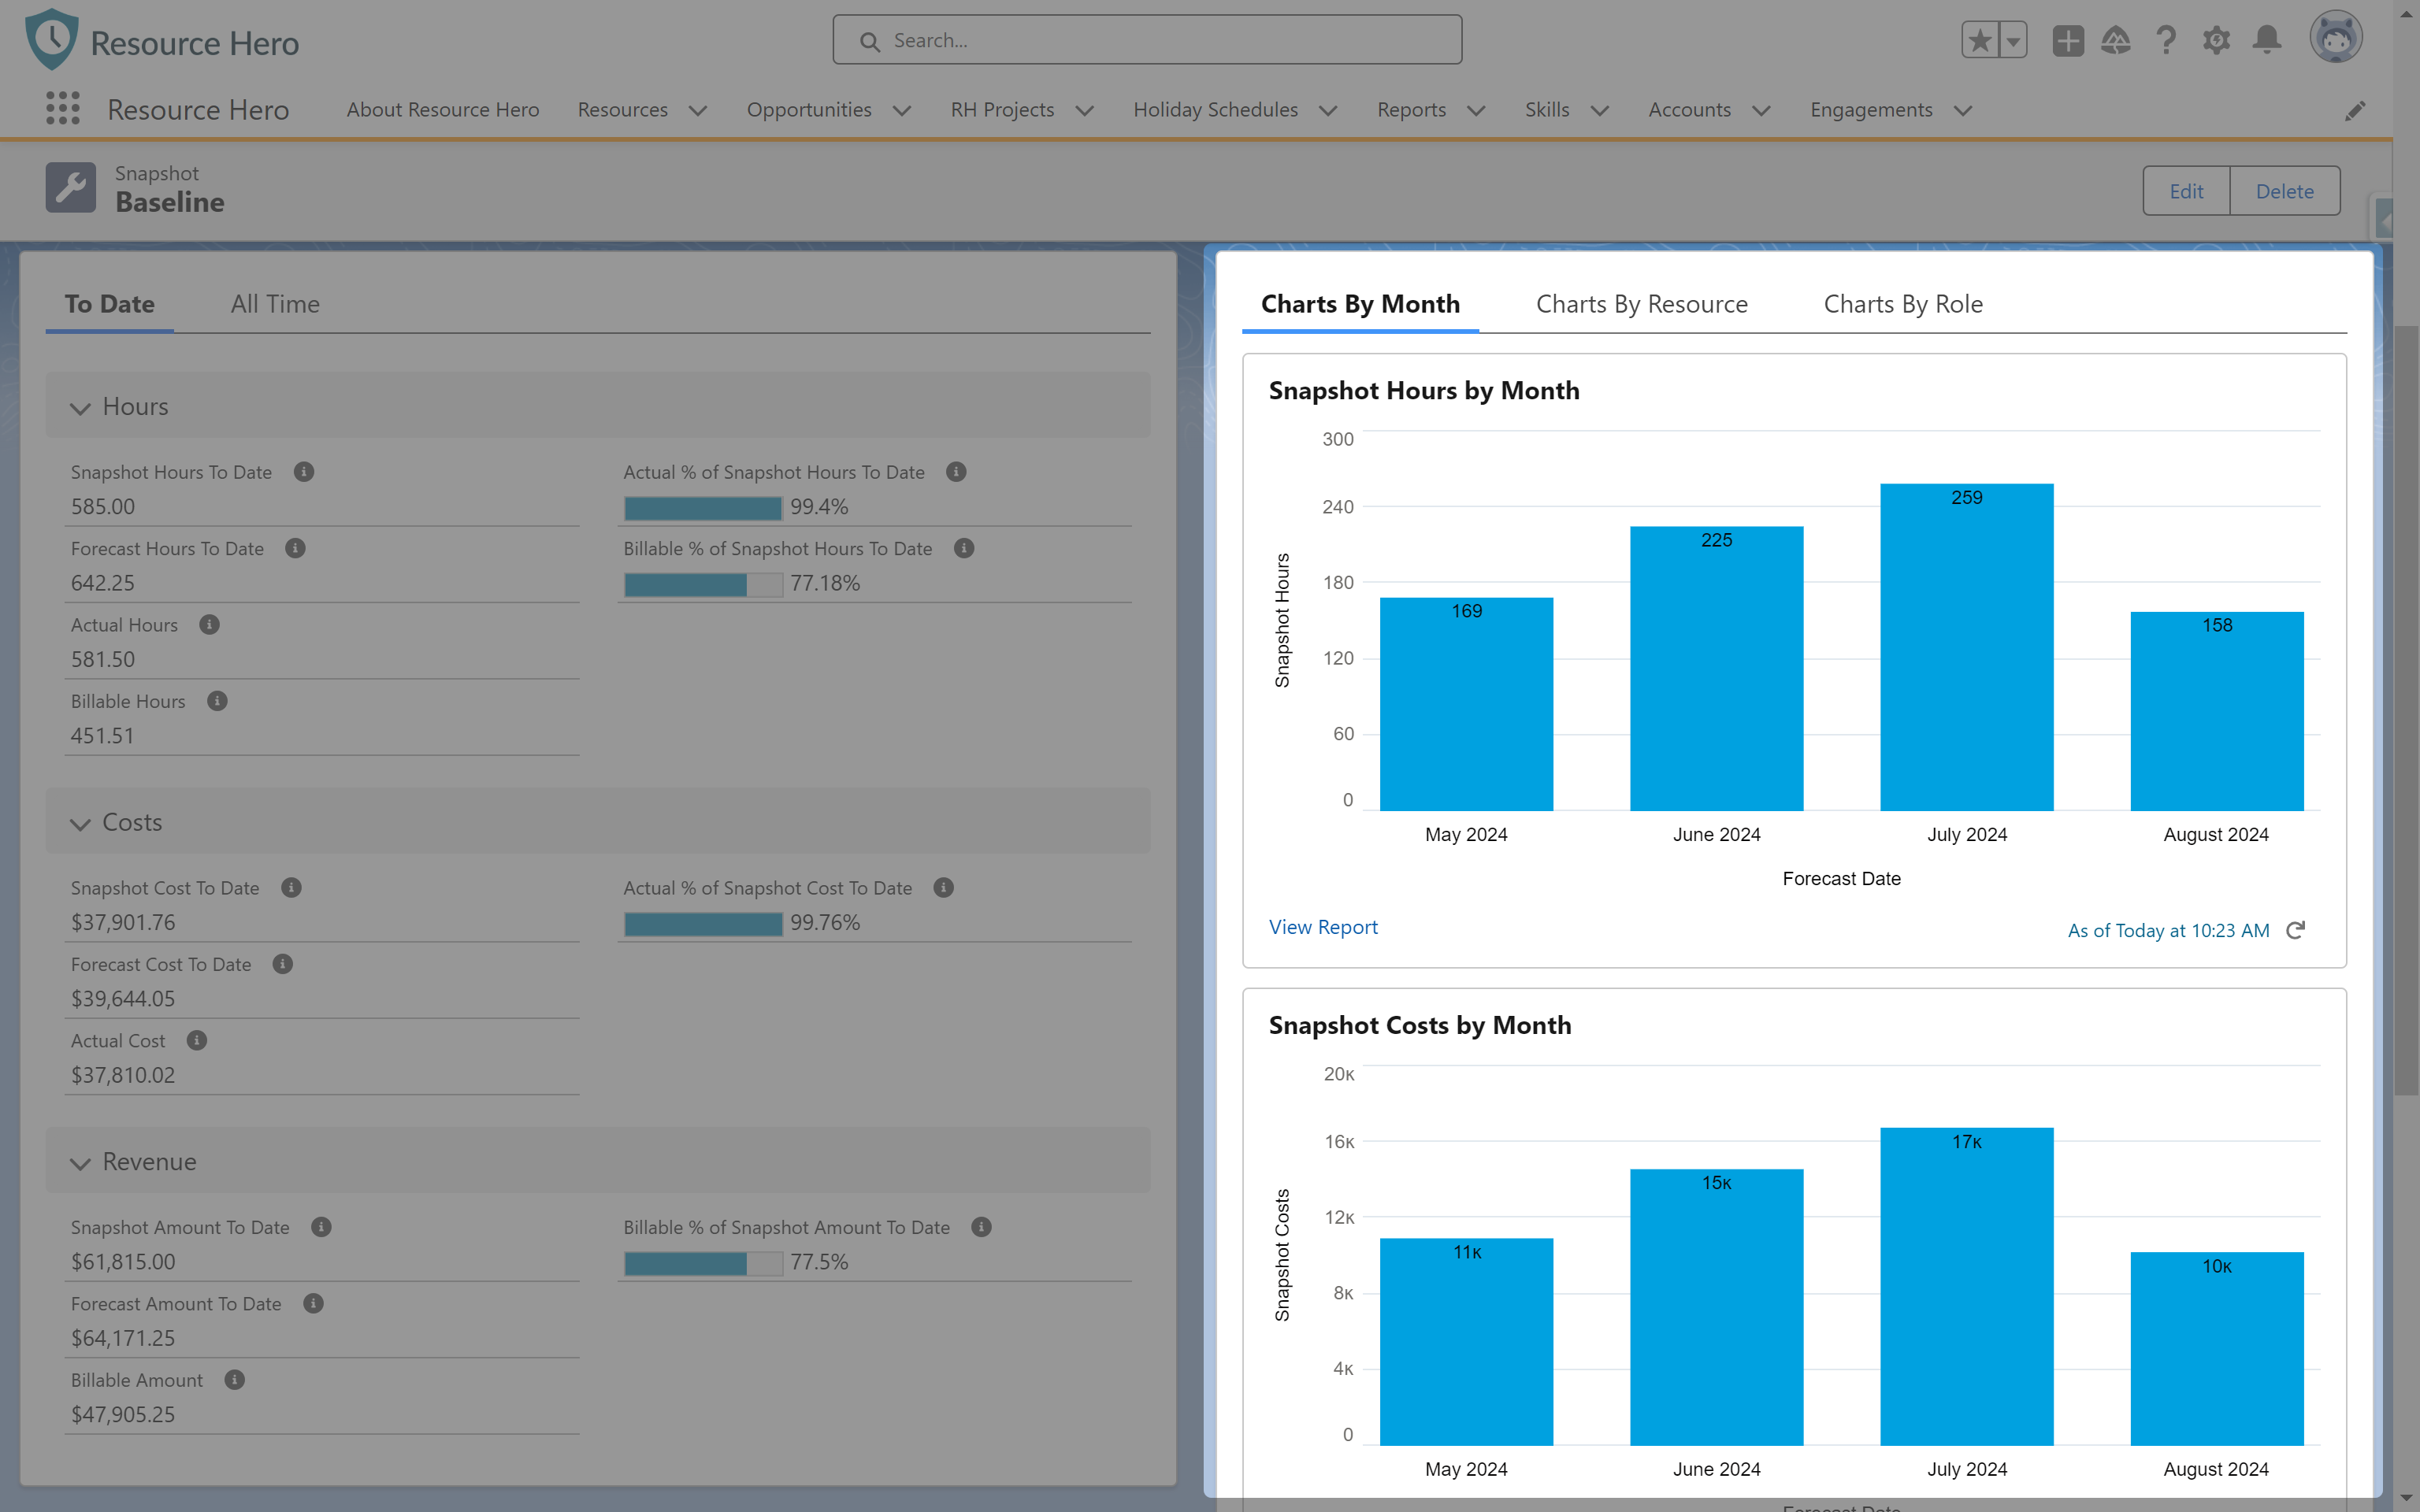The height and width of the screenshot is (1512, 2420).
Task: Click the June 2024 costs bar (15K)
Action: pyautogui.click(x=1716, y=1307)
